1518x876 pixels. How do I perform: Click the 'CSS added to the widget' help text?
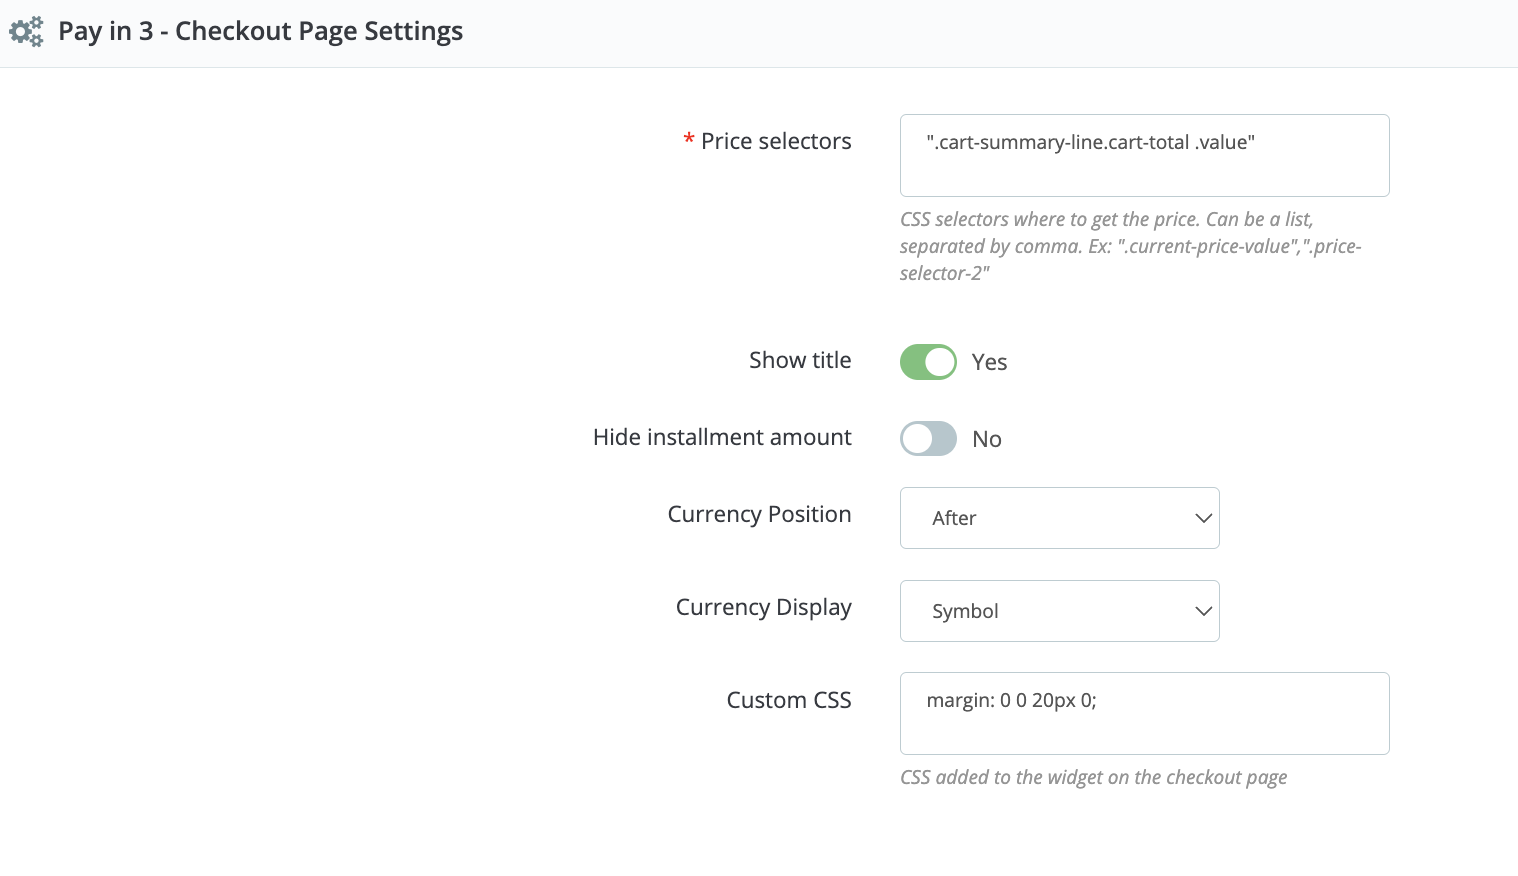(x=1093, y=777)
